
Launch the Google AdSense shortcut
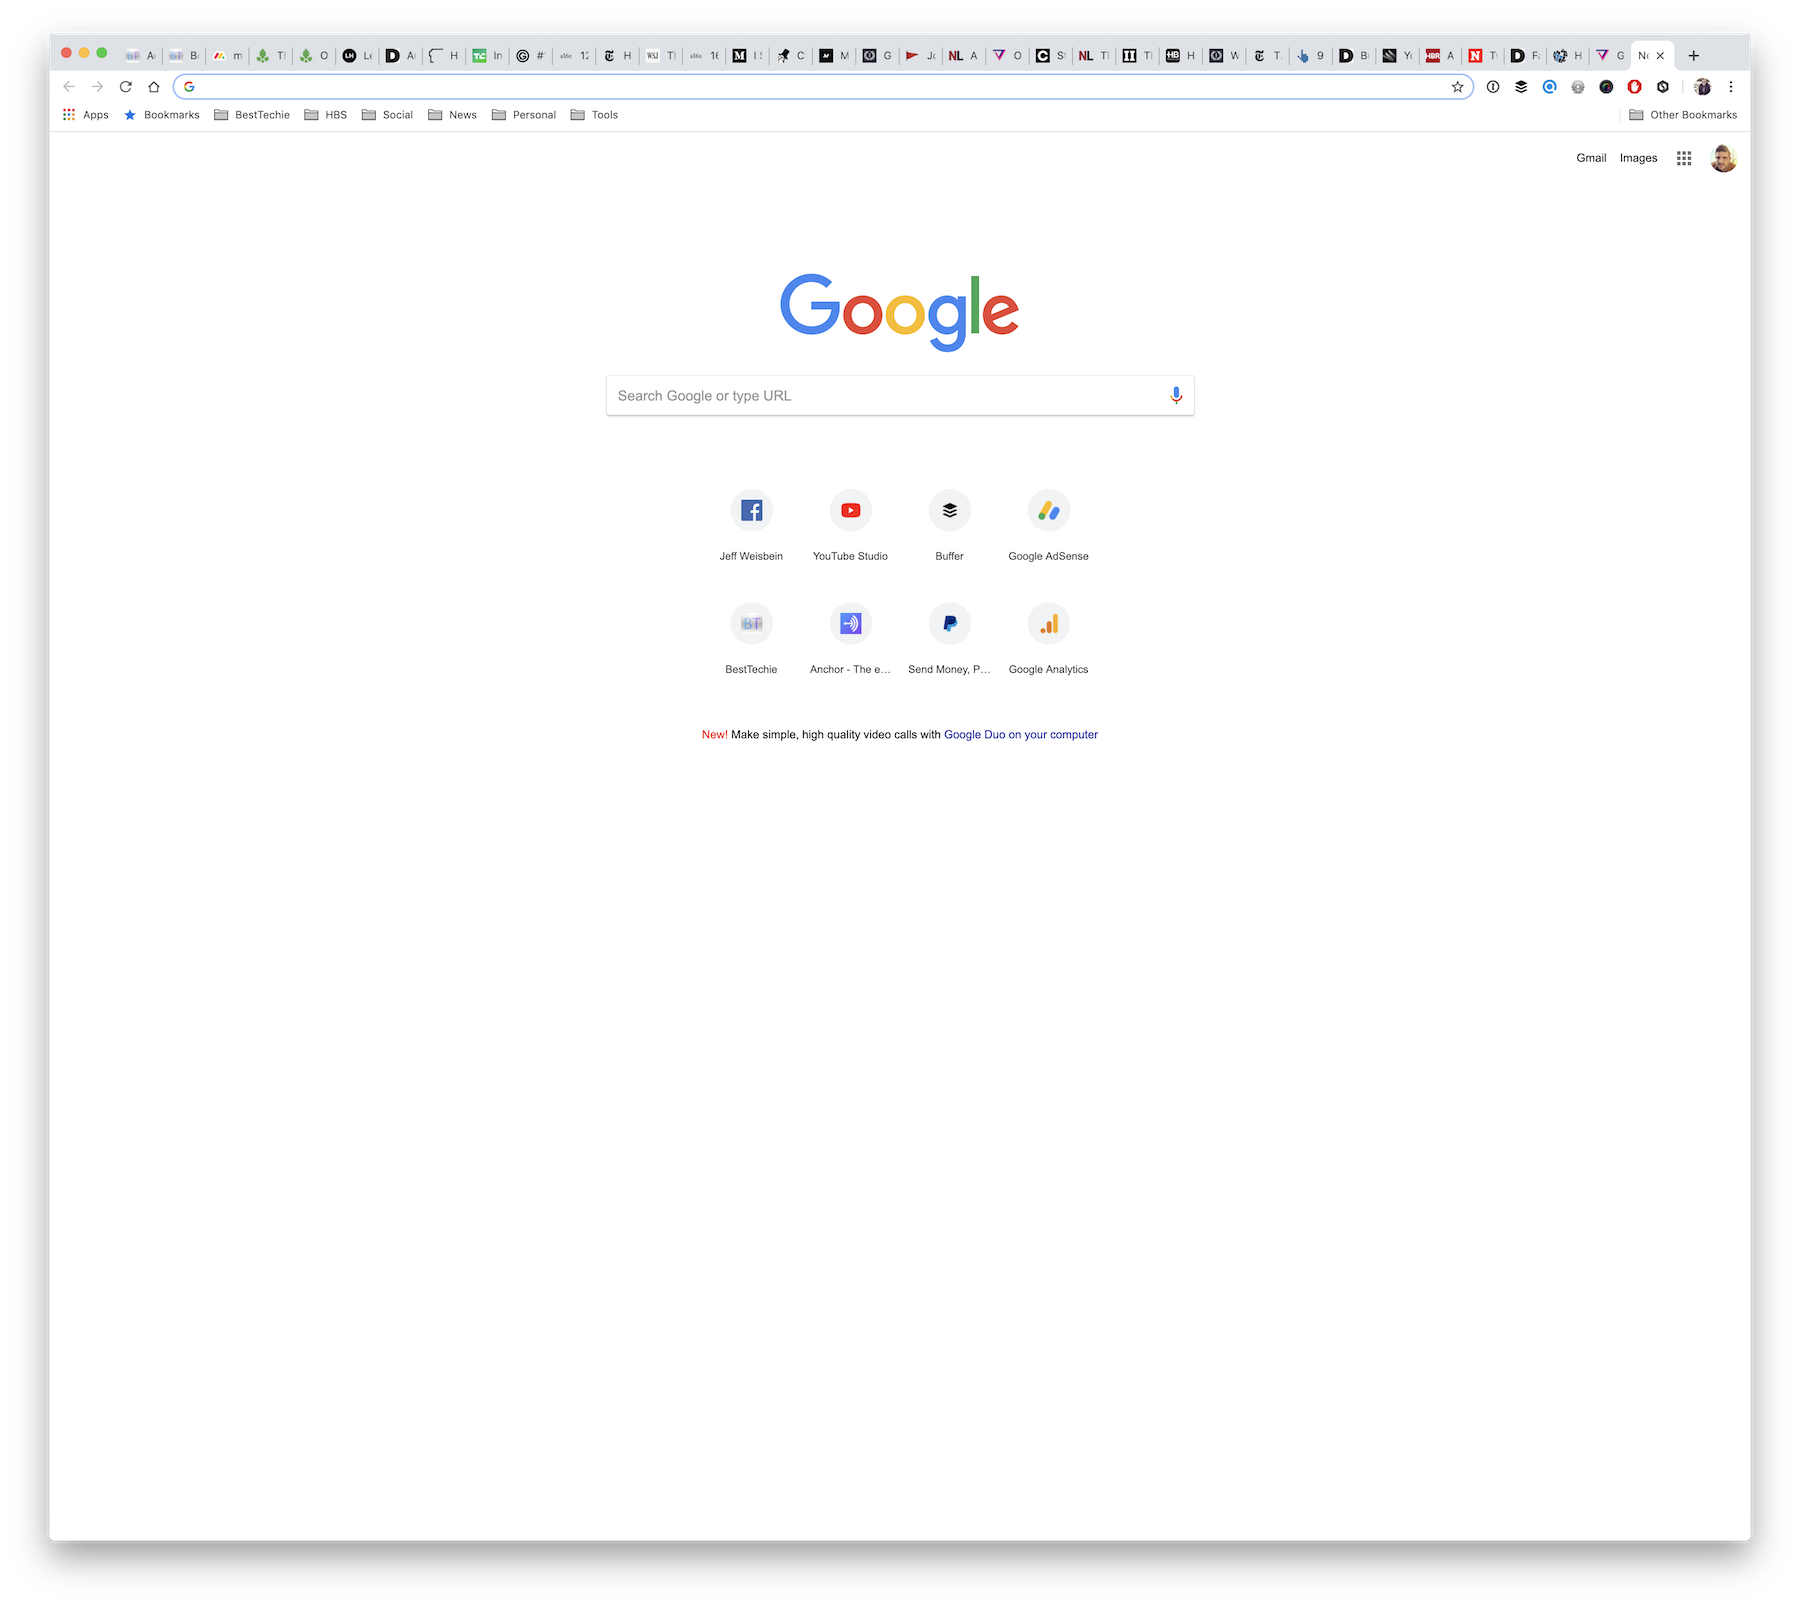pyautogui.click(x=1048, y=527)
